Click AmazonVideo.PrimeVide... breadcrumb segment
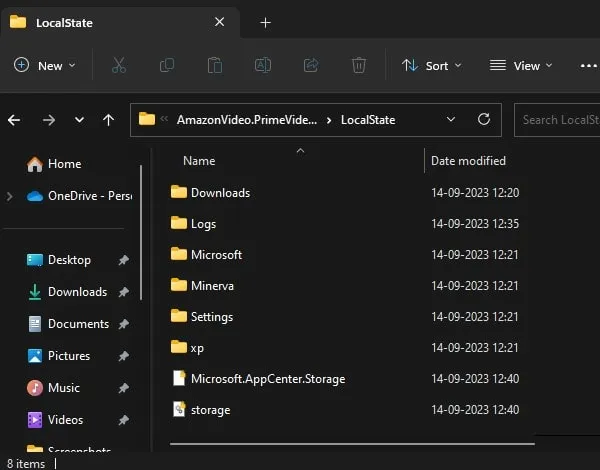 pos(247,120)
